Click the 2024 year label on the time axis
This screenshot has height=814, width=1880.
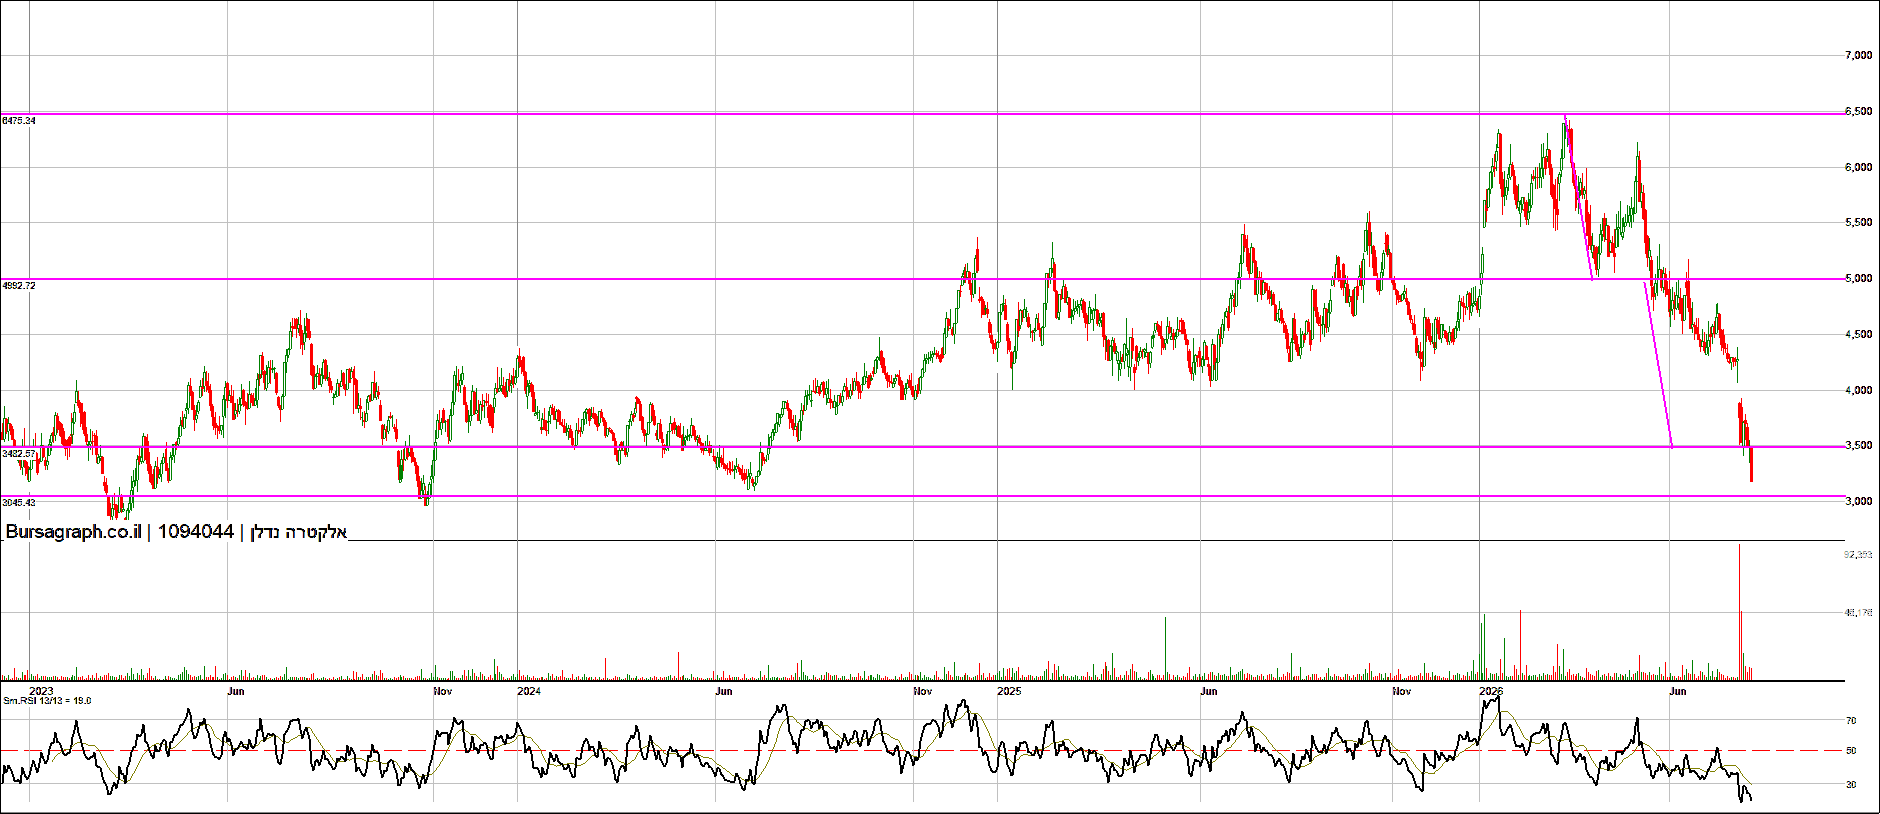(529, 691)
